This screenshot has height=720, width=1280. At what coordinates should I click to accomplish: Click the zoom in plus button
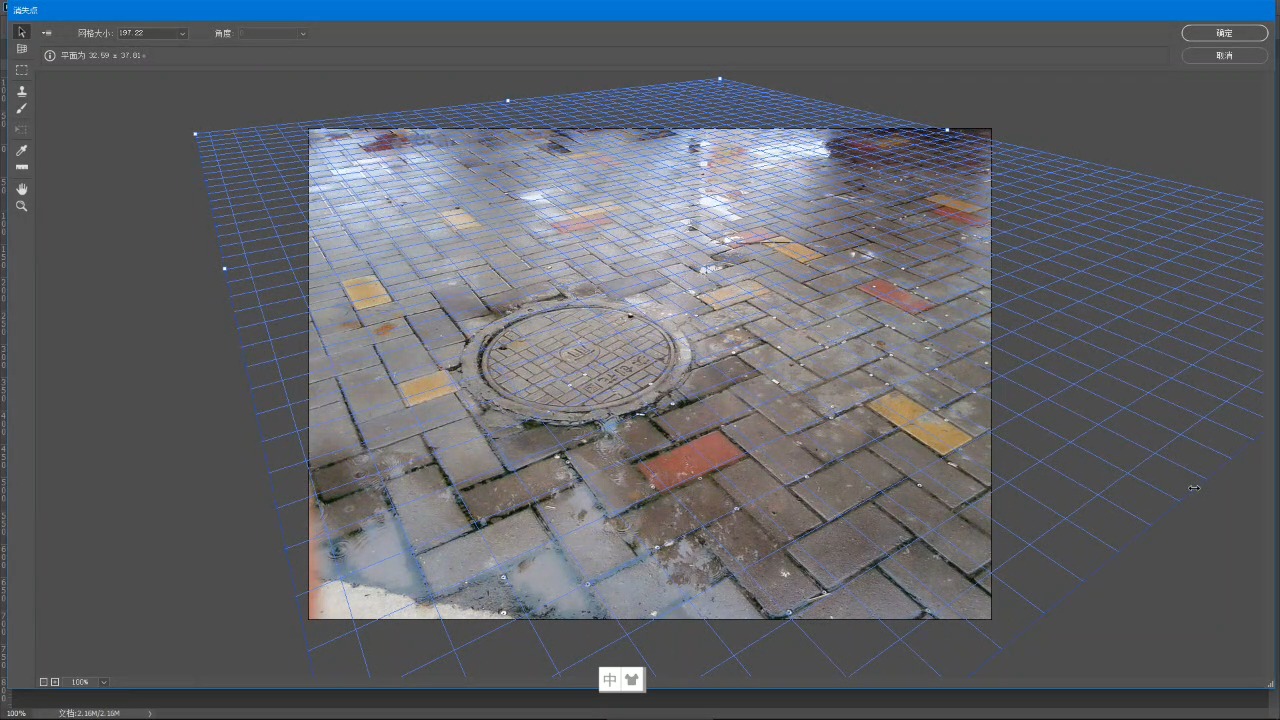pos(55,682)
